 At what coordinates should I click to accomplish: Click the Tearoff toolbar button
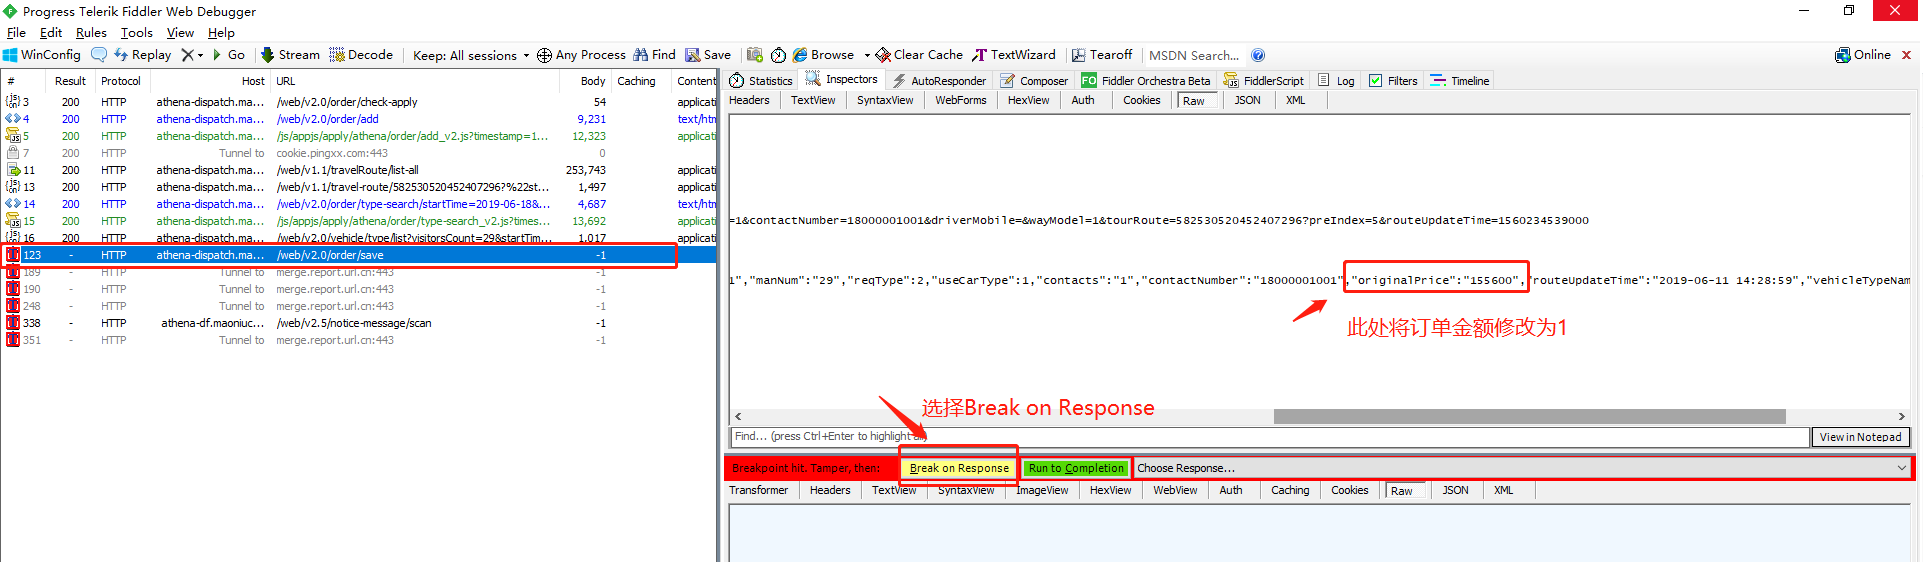click(x=1102, y=55)
